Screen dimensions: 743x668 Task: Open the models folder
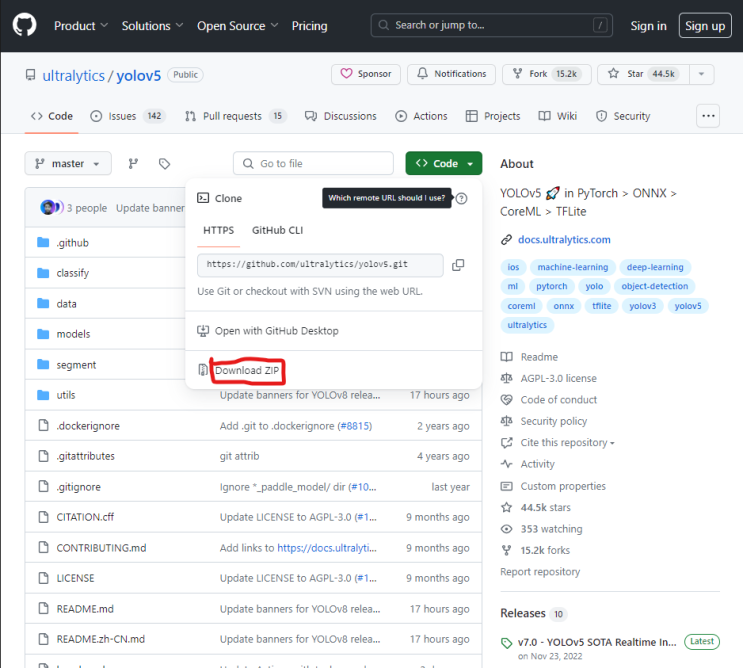pyautogui.click(x=73, y=334)
